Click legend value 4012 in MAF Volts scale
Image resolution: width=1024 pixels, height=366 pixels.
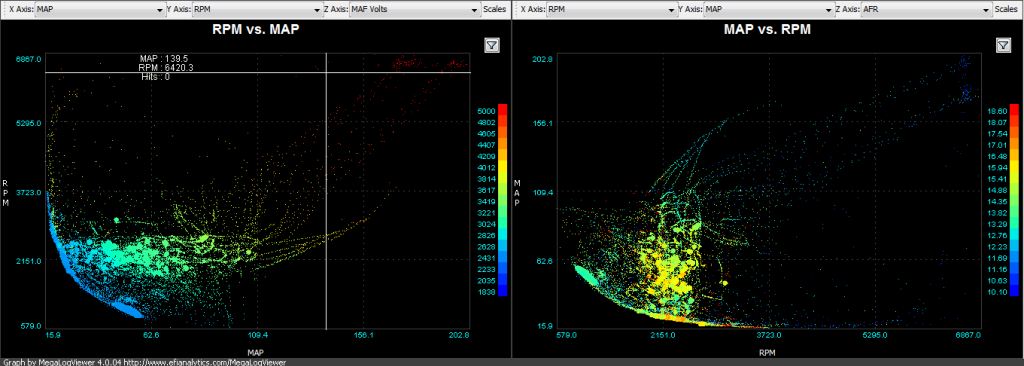click(x=488, y=167)
